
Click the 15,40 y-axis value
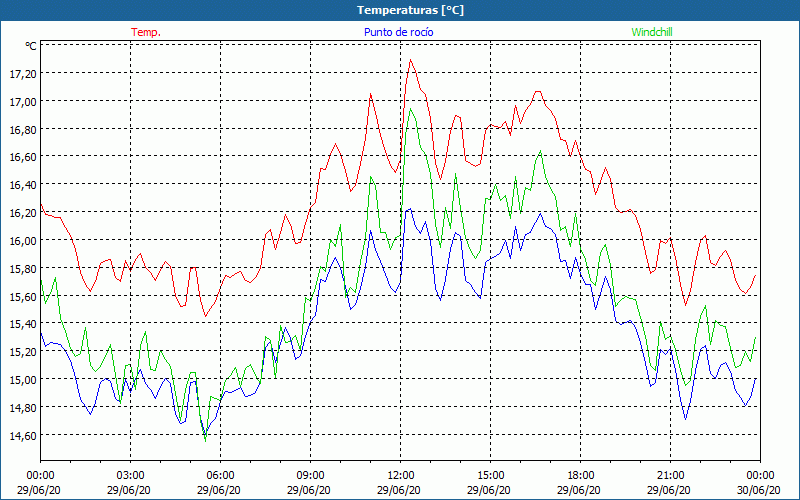point(23,324)
